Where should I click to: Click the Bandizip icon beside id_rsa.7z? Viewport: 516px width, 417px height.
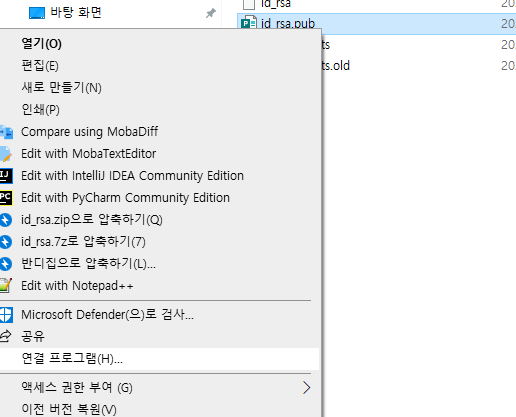pos(6,242)
